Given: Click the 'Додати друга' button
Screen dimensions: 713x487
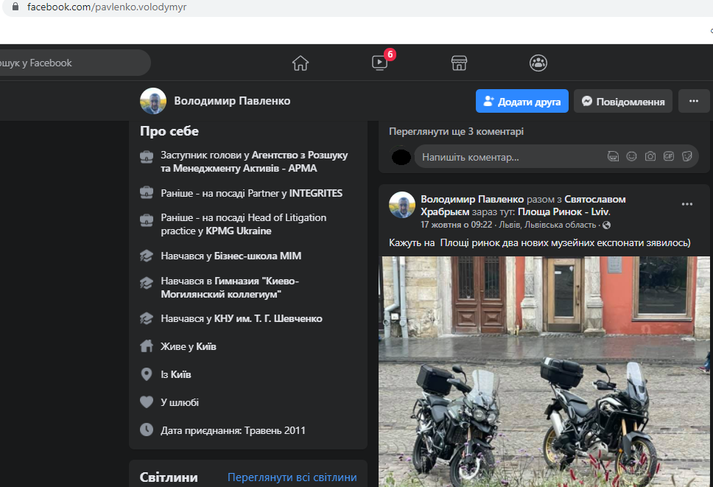Looking at the screenshot, I should pyautogui.click(x=522, y=101).
